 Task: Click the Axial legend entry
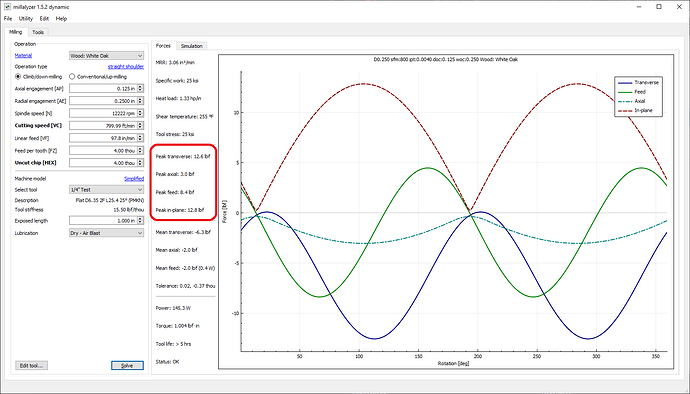[631, 101]
